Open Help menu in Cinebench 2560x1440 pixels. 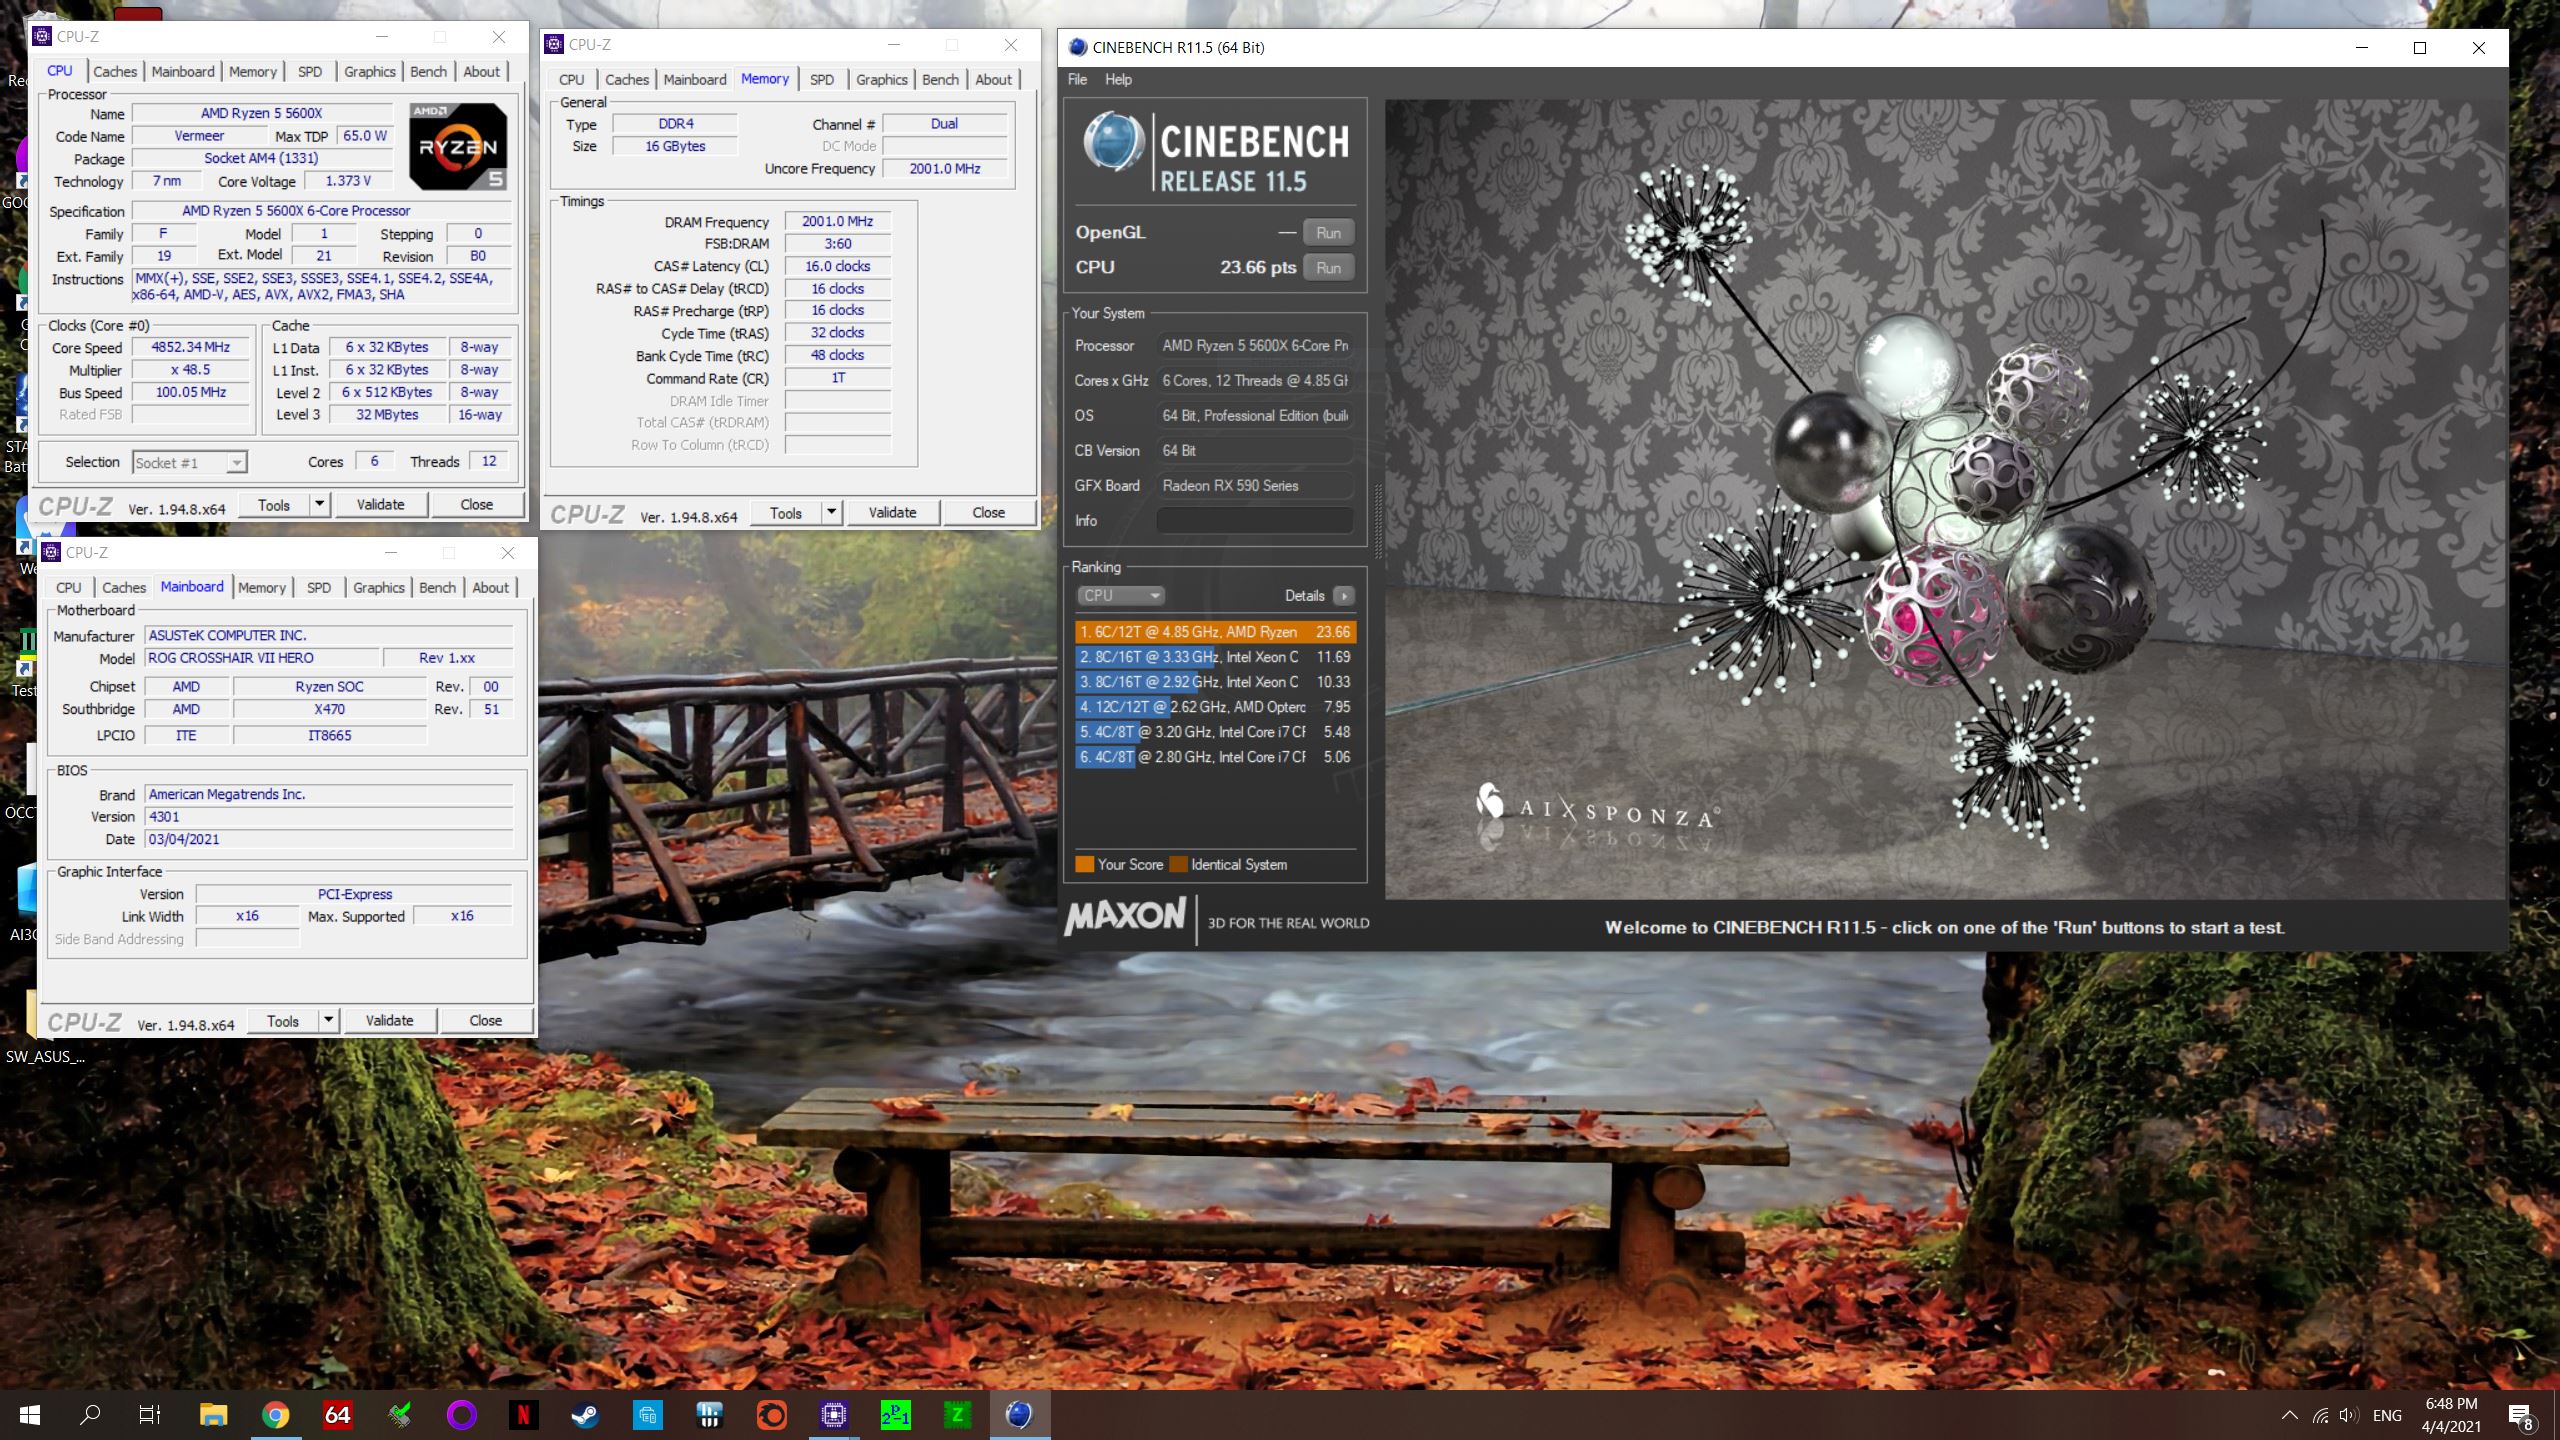pyautogui.click(x=1118, y=80)
